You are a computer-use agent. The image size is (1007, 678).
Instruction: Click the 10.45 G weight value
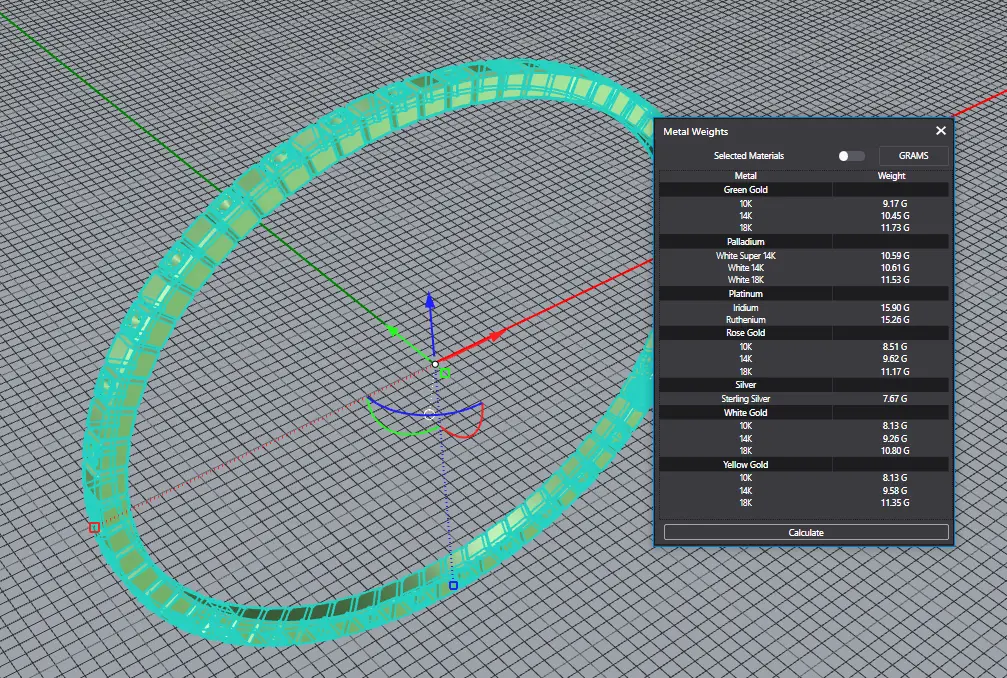tap(895, 216)
